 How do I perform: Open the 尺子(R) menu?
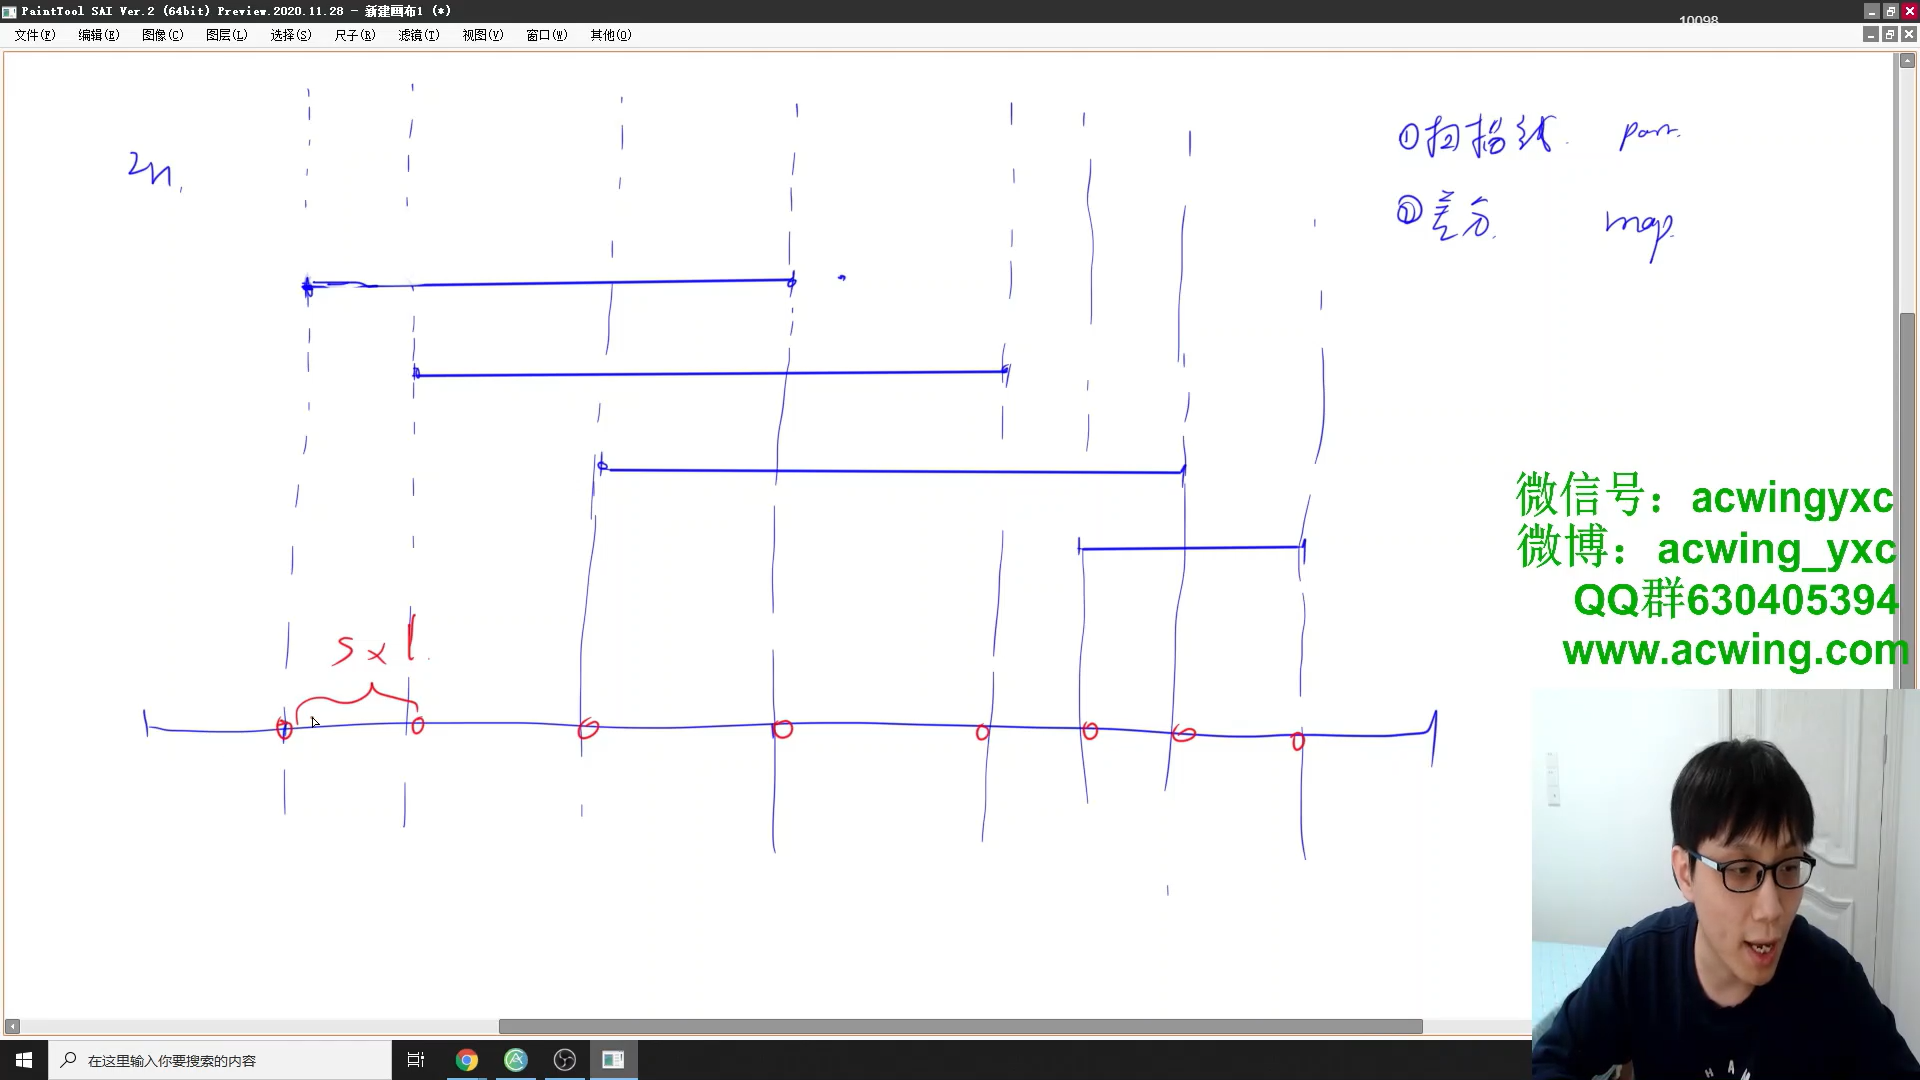click(x=354, y=35)
